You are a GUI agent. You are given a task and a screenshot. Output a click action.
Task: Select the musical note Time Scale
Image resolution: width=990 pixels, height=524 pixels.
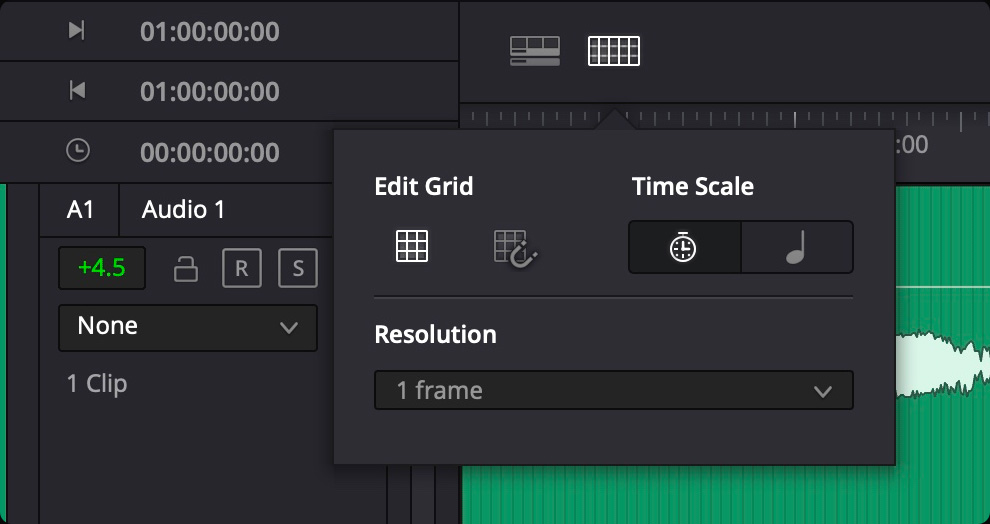click(x=796, y=247)
